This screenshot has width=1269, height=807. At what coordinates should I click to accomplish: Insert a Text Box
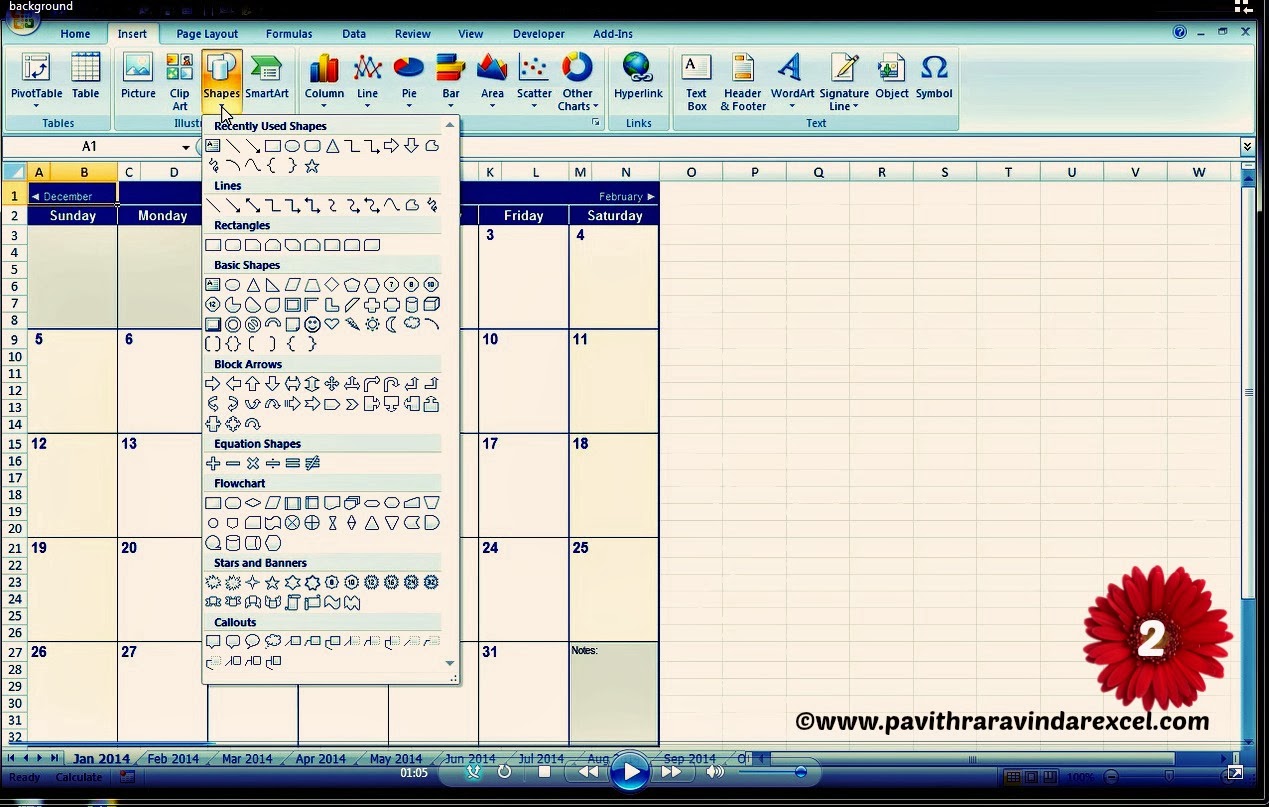[696, 81]
